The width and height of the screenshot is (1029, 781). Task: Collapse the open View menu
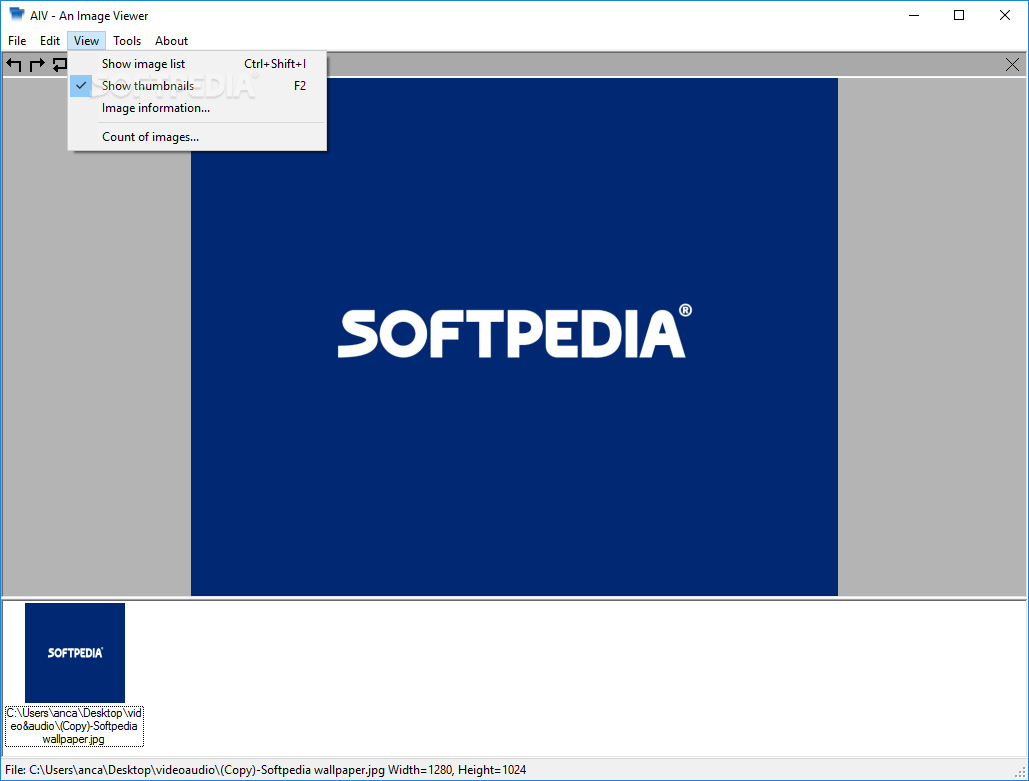(x=86, y=41)
